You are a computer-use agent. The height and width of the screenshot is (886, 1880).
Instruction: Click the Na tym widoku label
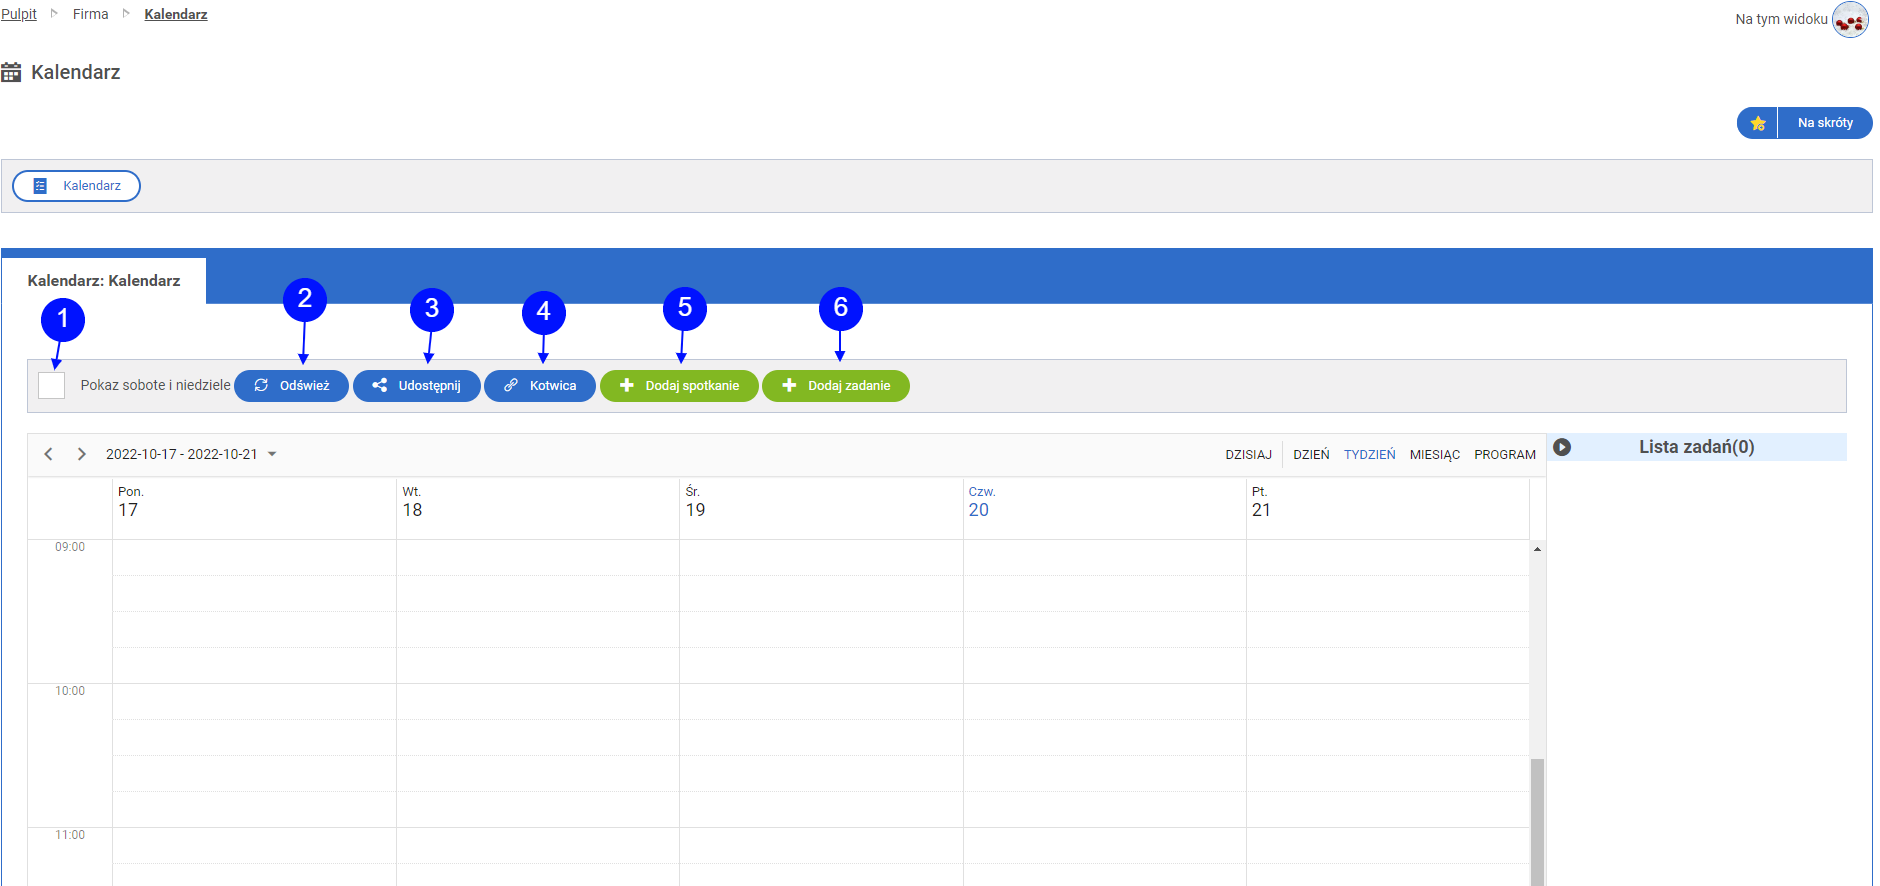1781,19
